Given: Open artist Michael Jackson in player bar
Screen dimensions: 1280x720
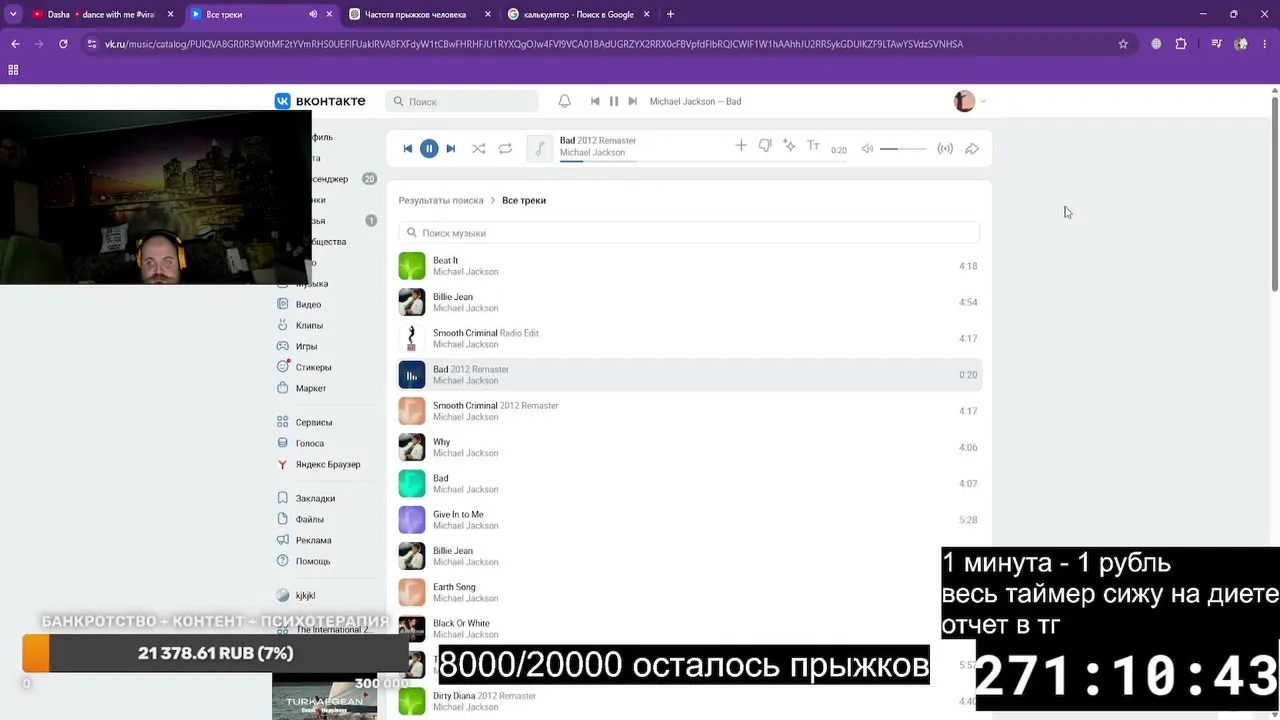Looking at the screenshot, I should (592, 153).
